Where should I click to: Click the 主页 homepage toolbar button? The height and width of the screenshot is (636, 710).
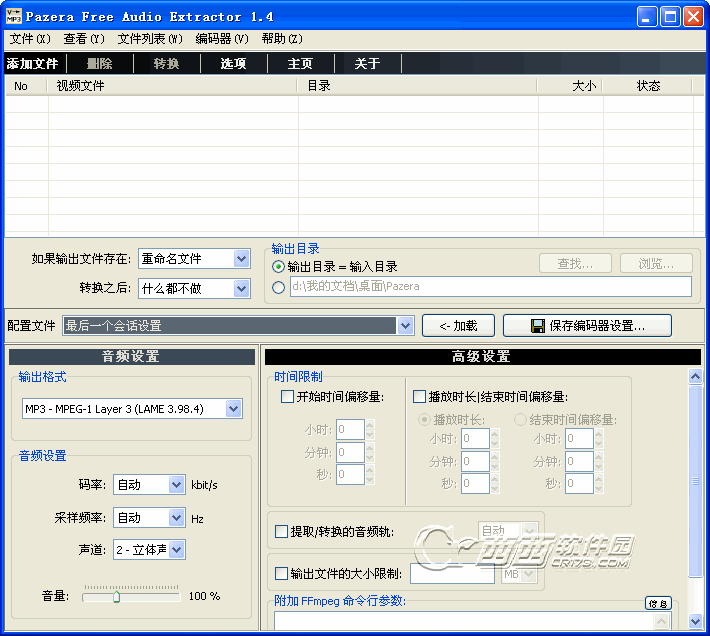click(300, 64)
